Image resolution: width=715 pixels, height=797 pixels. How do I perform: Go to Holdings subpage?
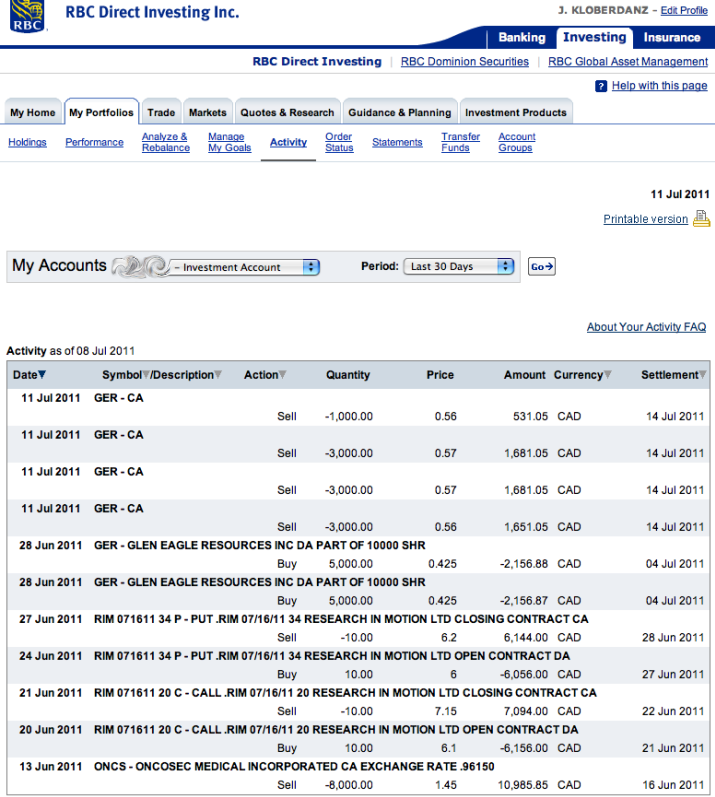click(27, 142)
